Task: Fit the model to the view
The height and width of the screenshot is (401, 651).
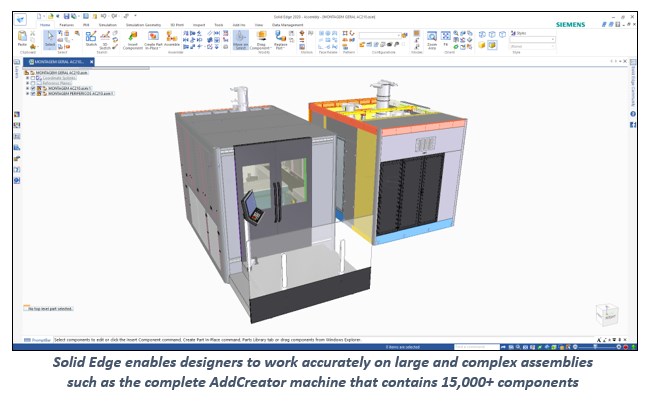Action: tap(445, 39)
